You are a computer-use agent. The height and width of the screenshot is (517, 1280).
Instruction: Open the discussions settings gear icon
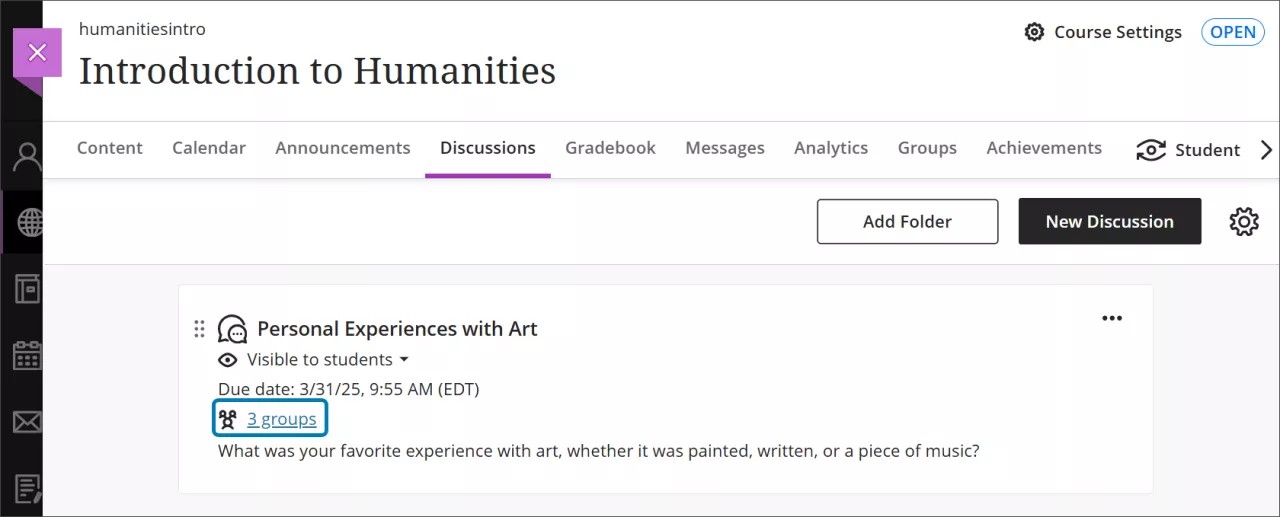tap(1243, 222)
